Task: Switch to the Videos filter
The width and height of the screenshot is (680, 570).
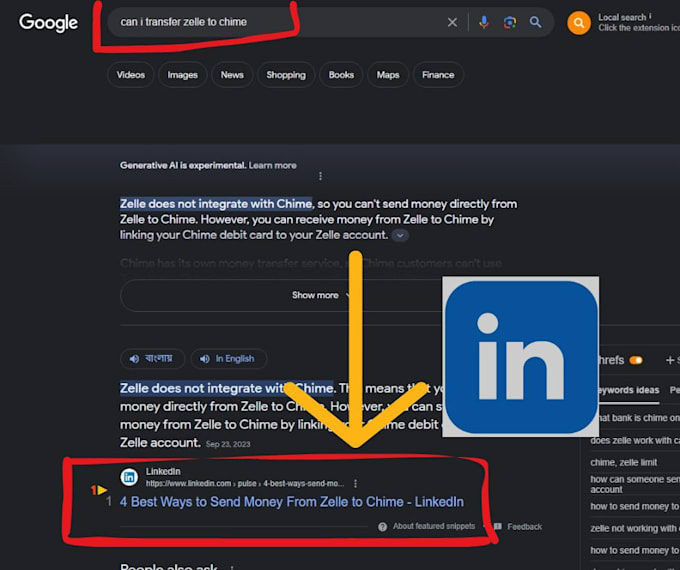Action: click(131, 75)
